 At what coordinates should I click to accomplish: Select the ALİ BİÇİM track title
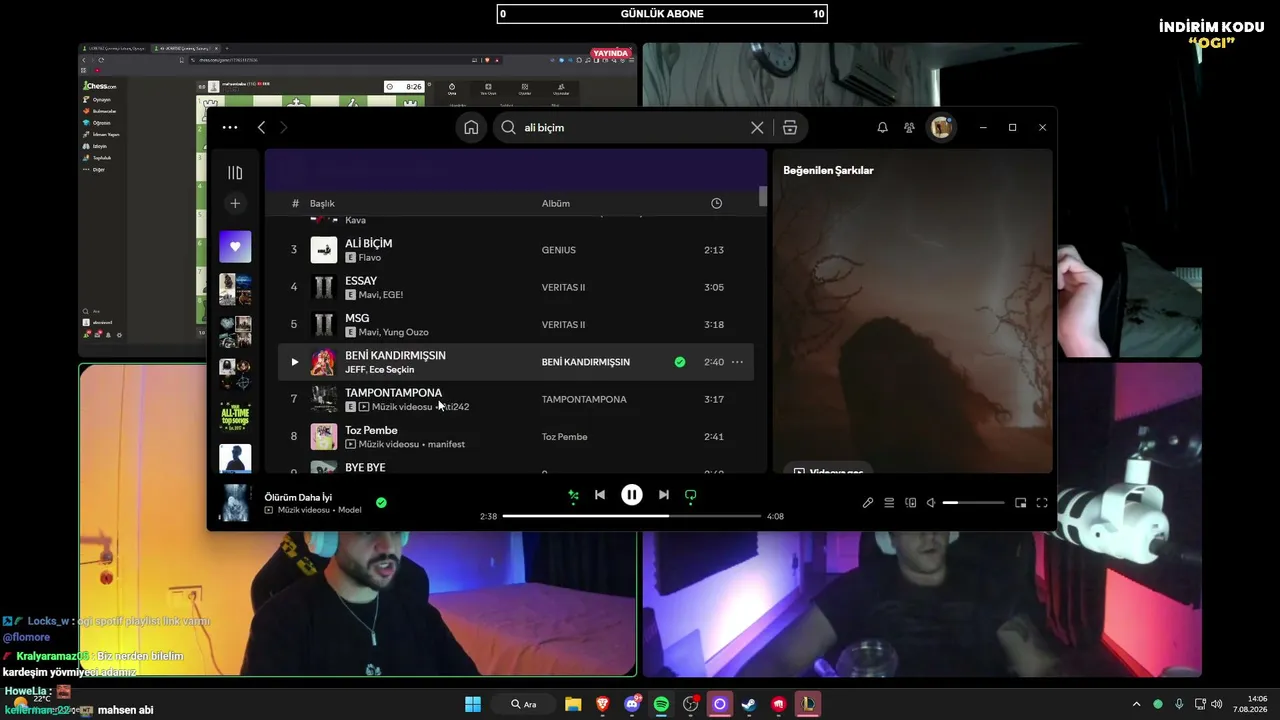[x=368, y=243]
